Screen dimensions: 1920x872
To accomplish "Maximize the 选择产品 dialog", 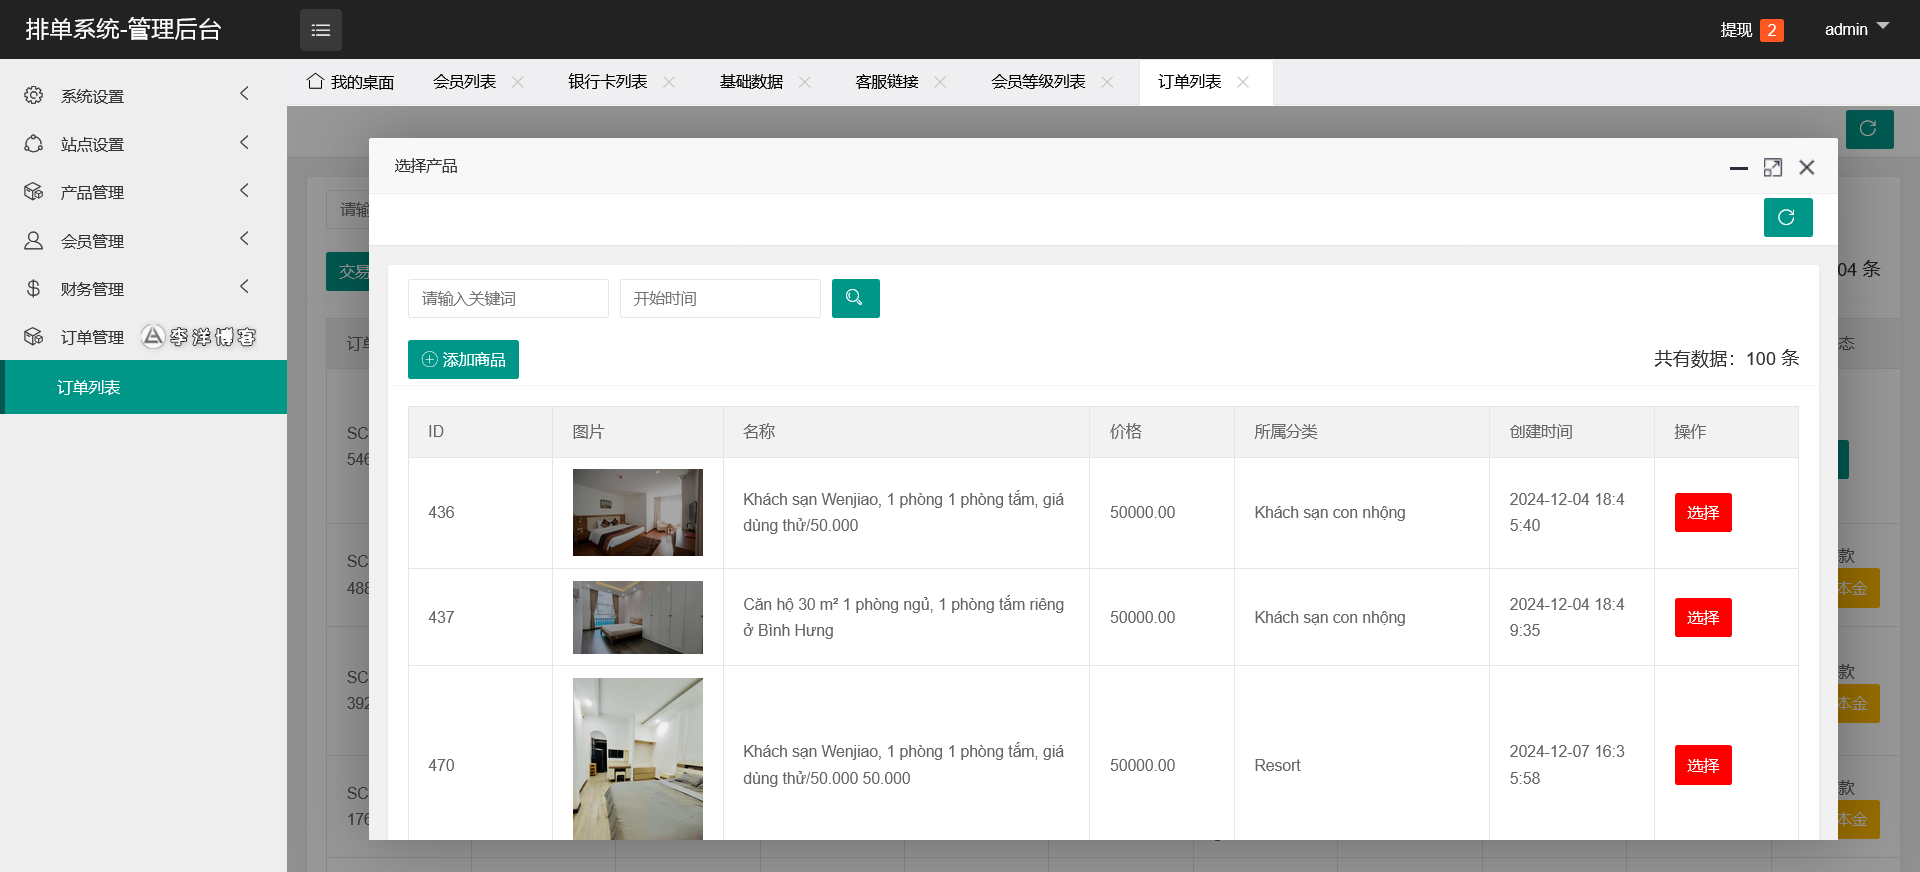I will (x=1772, y=167).
